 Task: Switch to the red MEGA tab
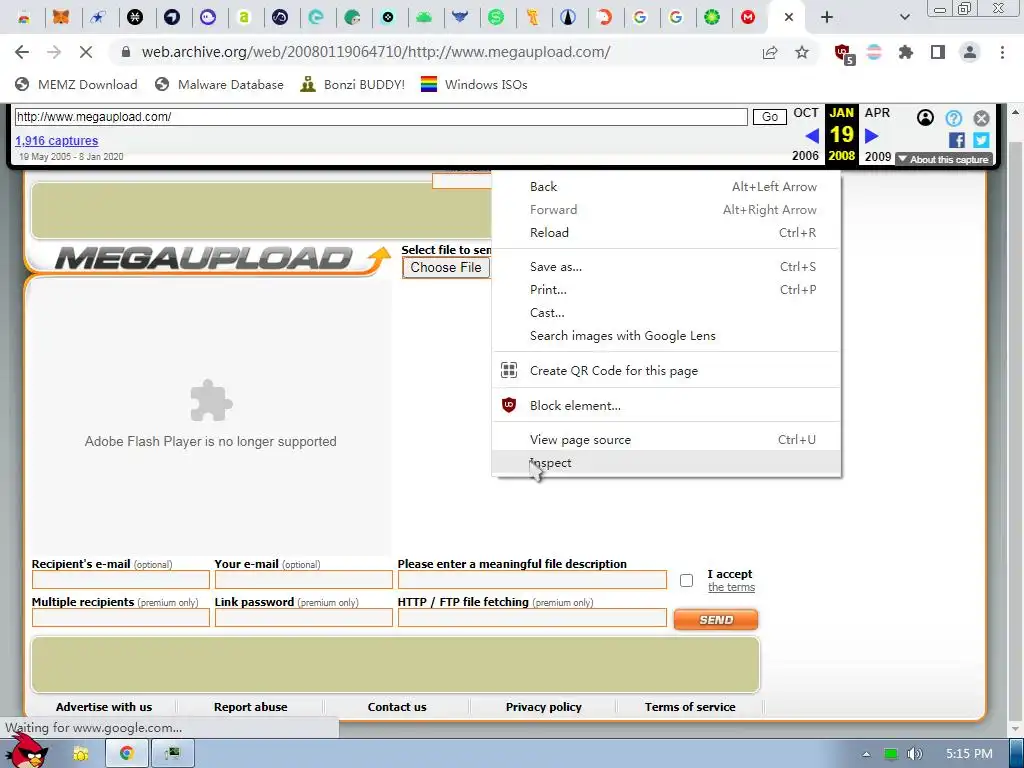click(748, 17)
